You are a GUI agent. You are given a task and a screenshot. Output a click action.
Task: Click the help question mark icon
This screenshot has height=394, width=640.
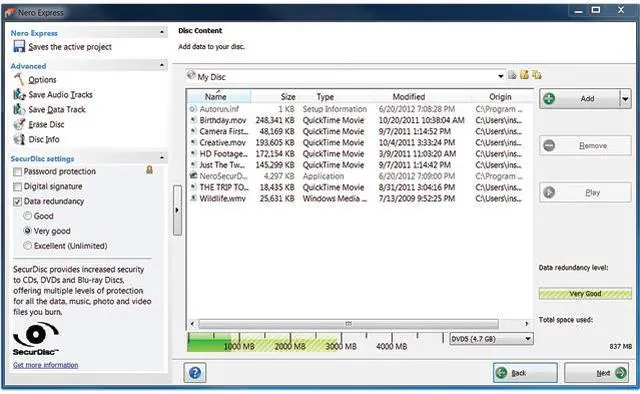coord(195,372)
